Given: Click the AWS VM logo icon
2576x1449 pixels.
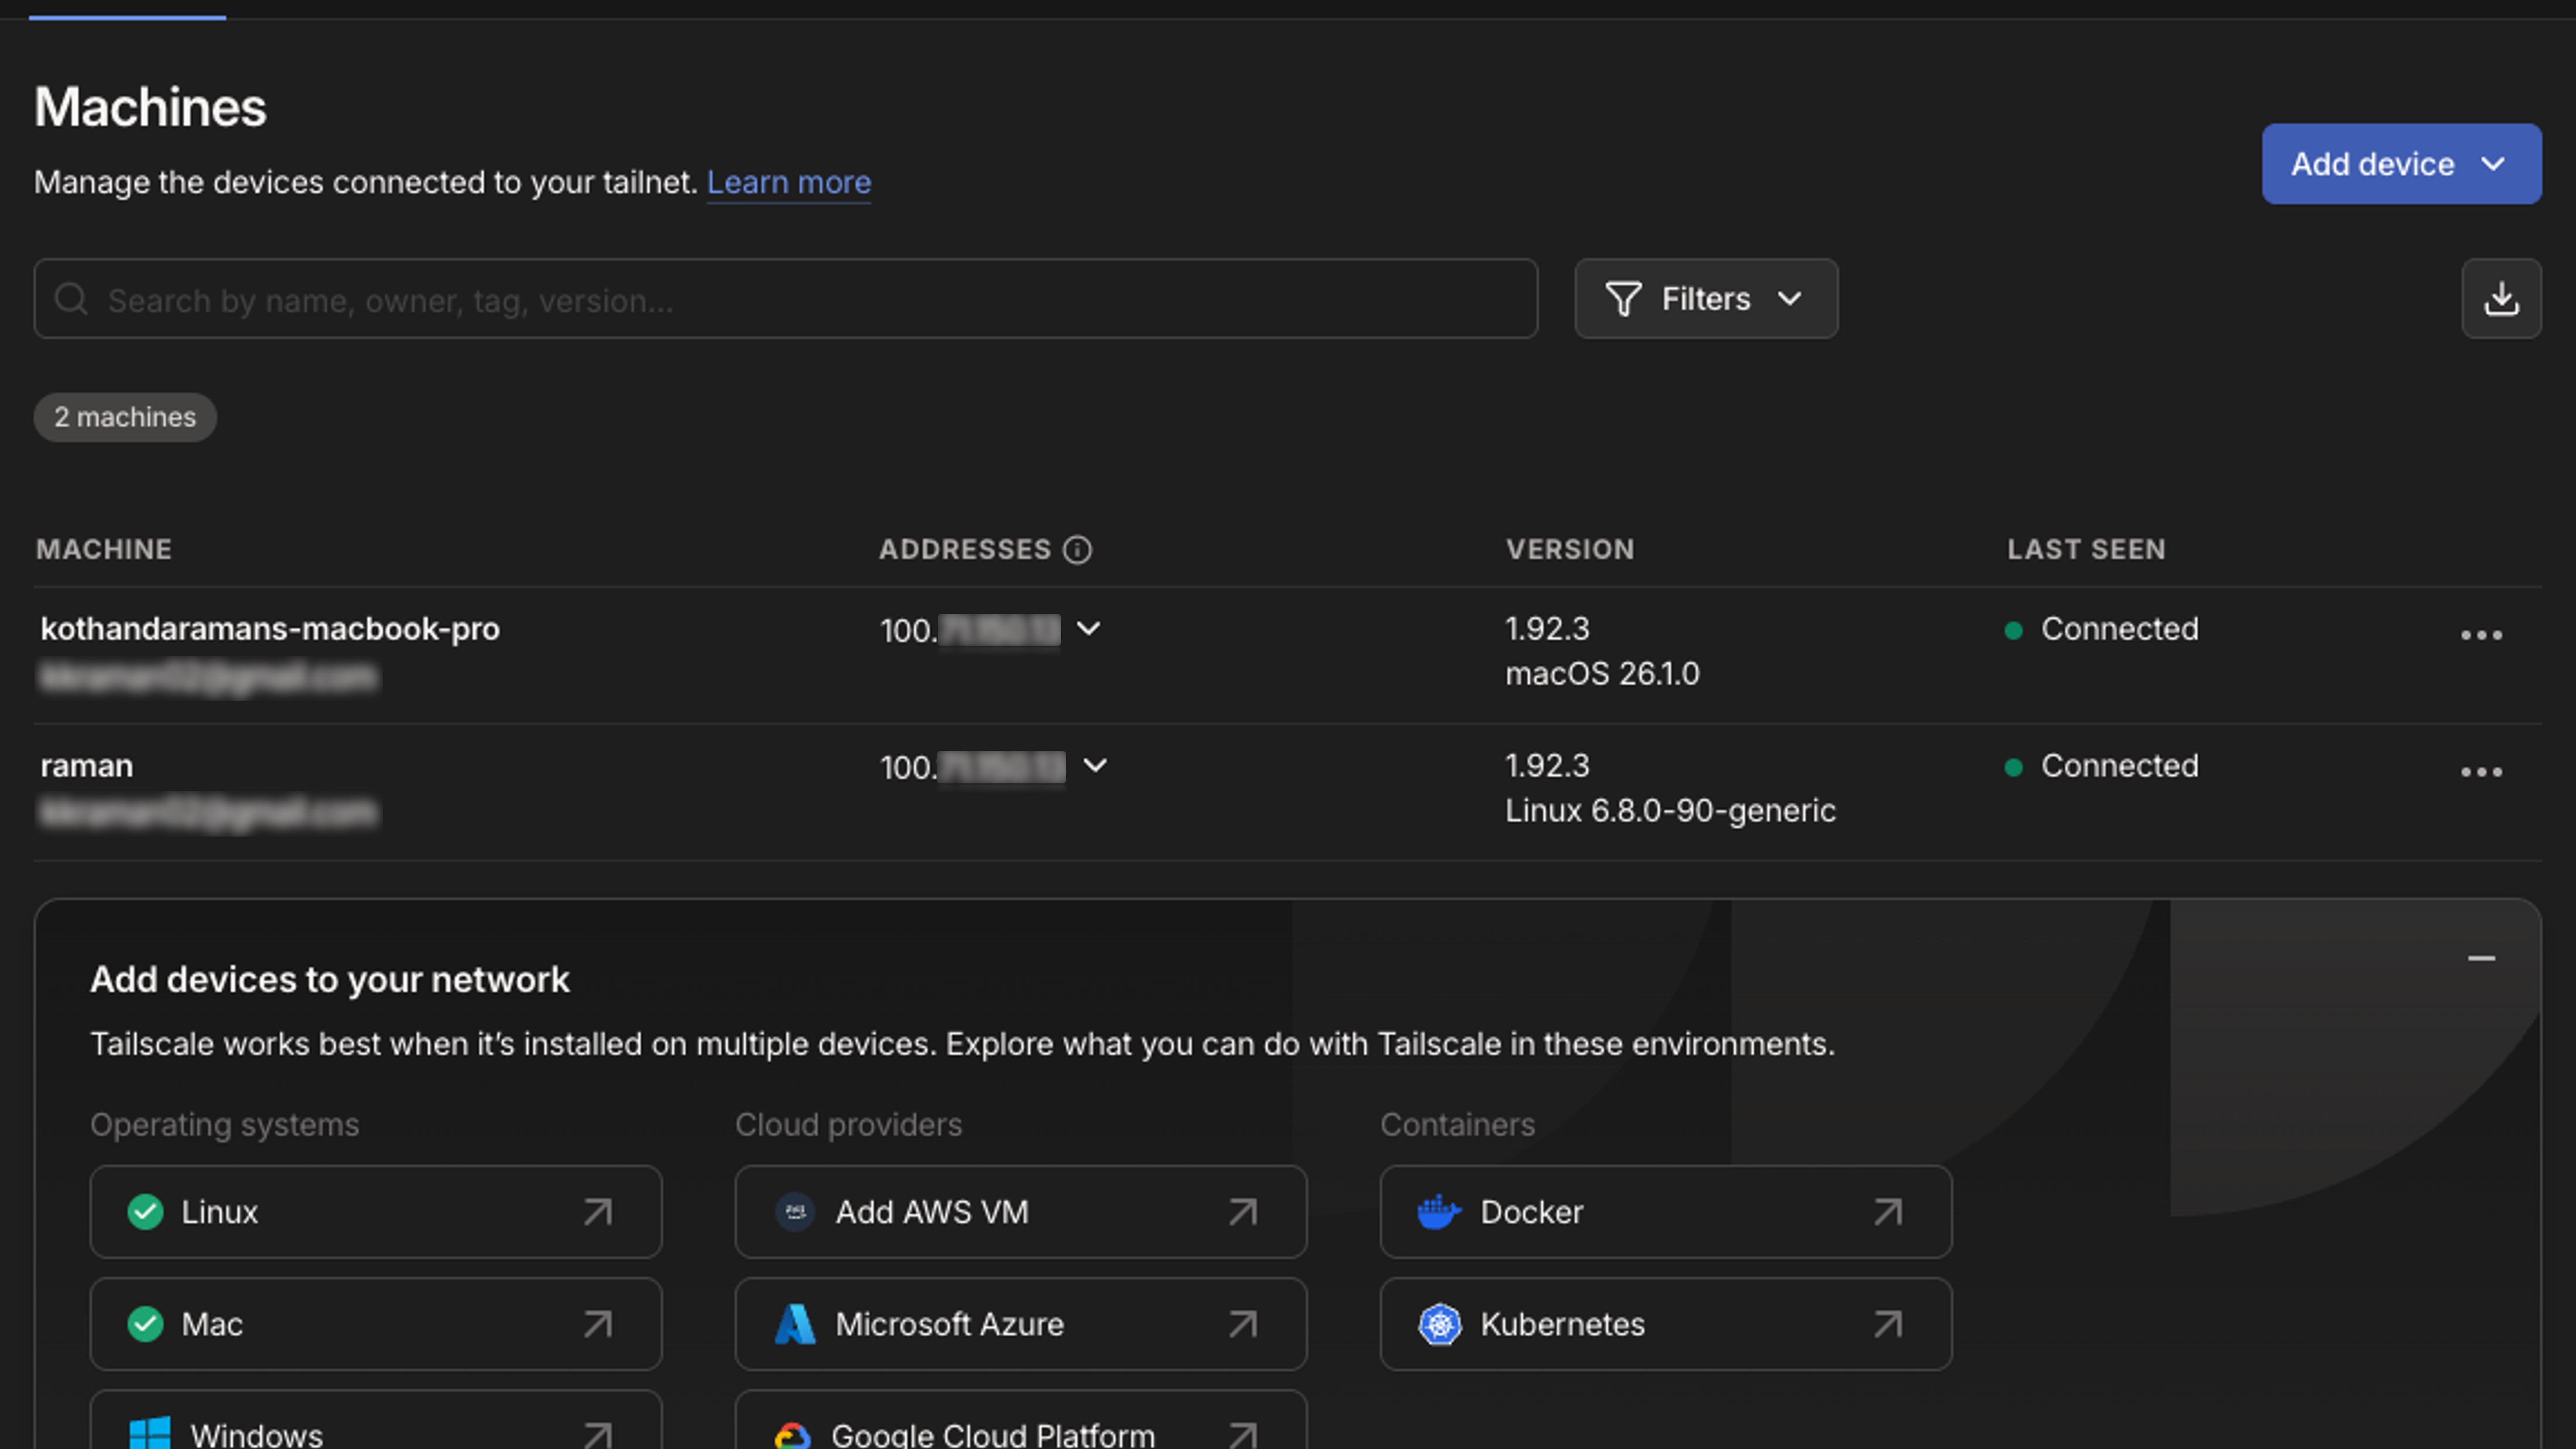Looking at the screenshot, I should [x=795, y=1212].
